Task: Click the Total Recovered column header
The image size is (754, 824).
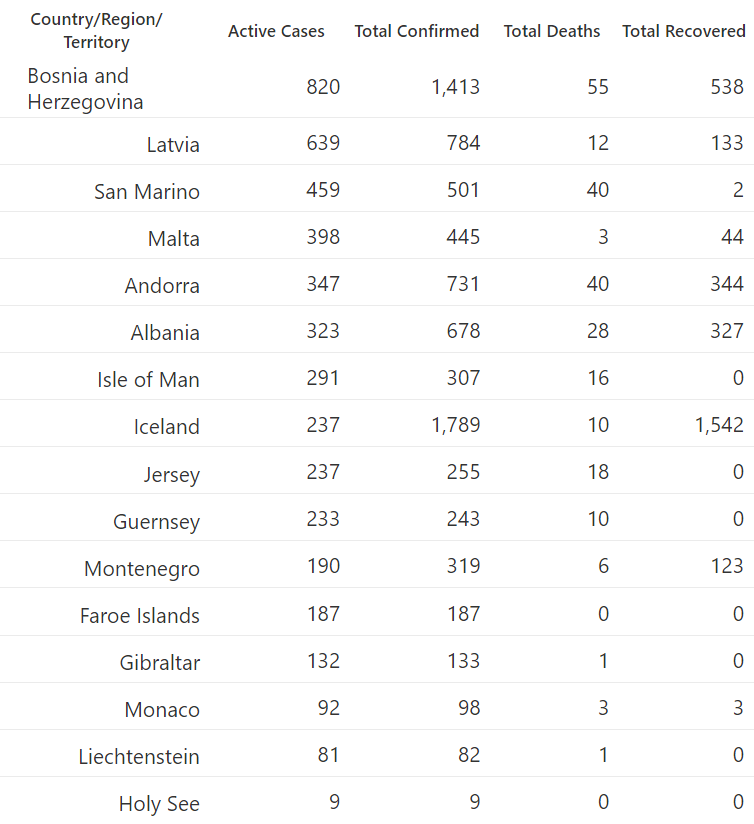Action: tap(684, 32)
